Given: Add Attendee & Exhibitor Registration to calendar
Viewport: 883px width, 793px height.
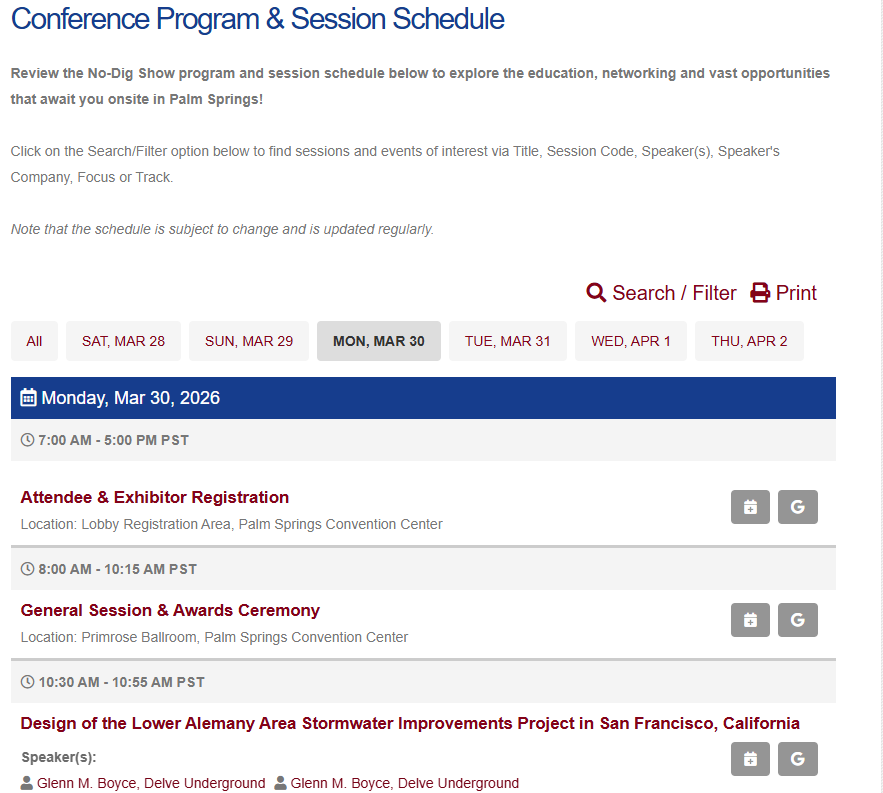Looking at the screenshot, I should (750, 507).
